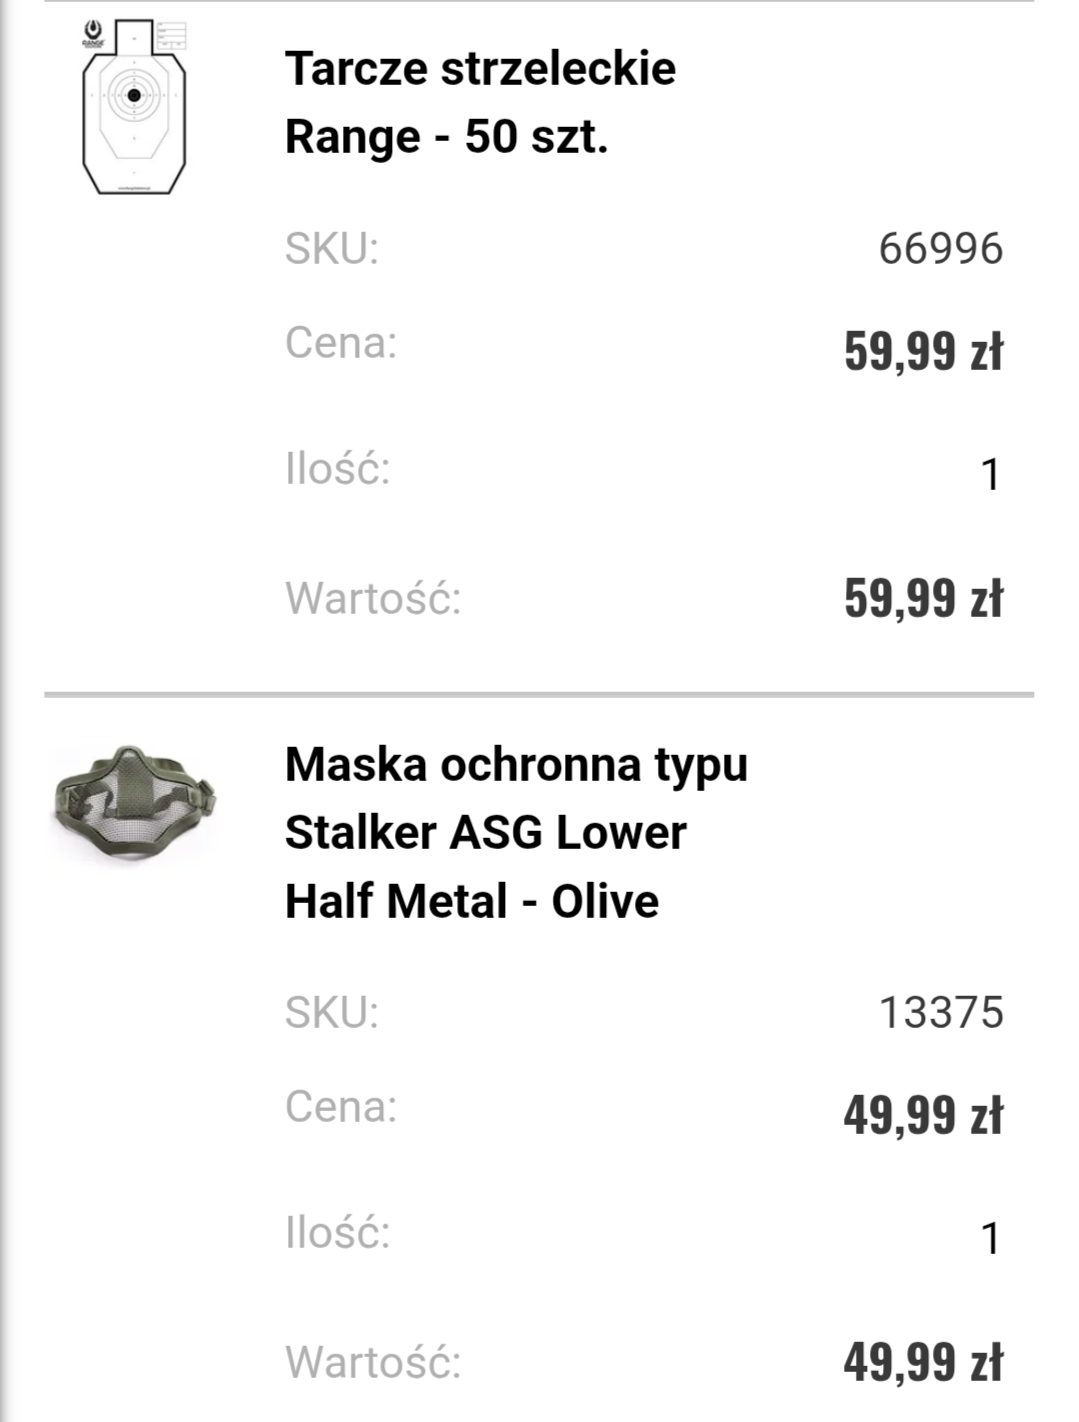Click the quantity value for the Stalker mask
Image resolution: width=1079 pixels, height=1422 pixels.
pyautogui.click(x=990, y=1238)
